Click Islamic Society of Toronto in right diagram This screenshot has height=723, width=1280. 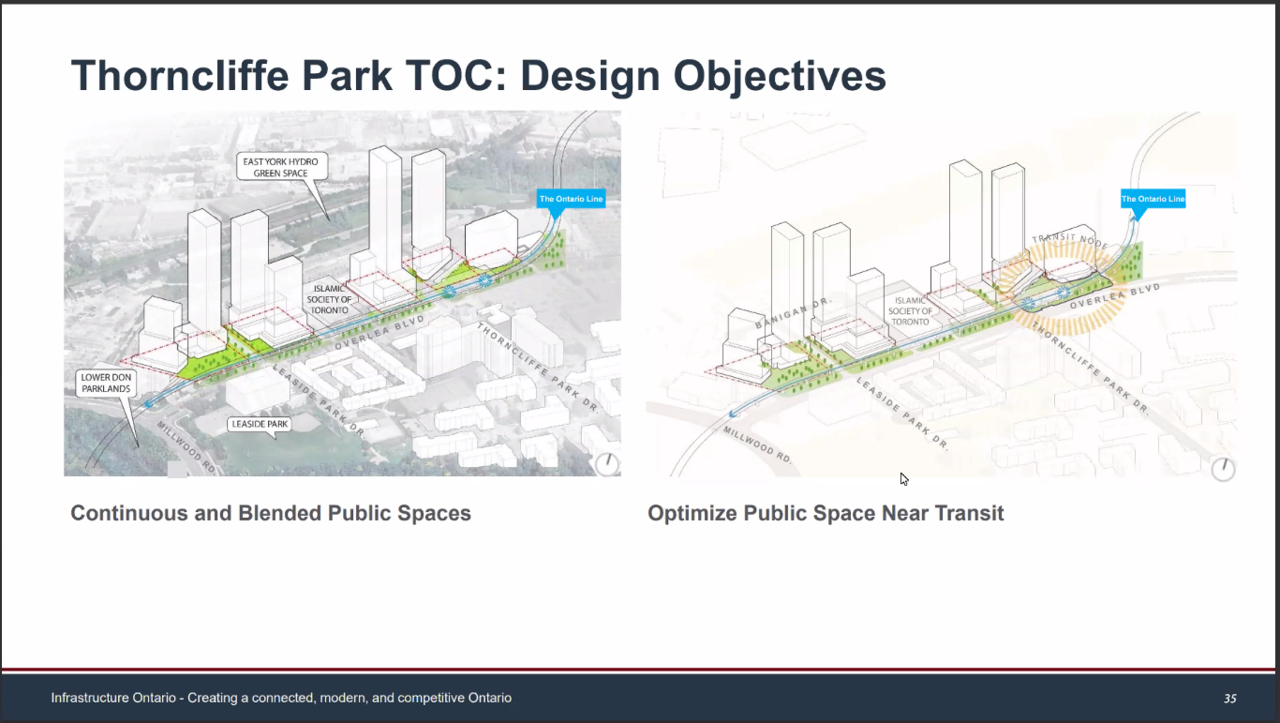click(911, 311)
